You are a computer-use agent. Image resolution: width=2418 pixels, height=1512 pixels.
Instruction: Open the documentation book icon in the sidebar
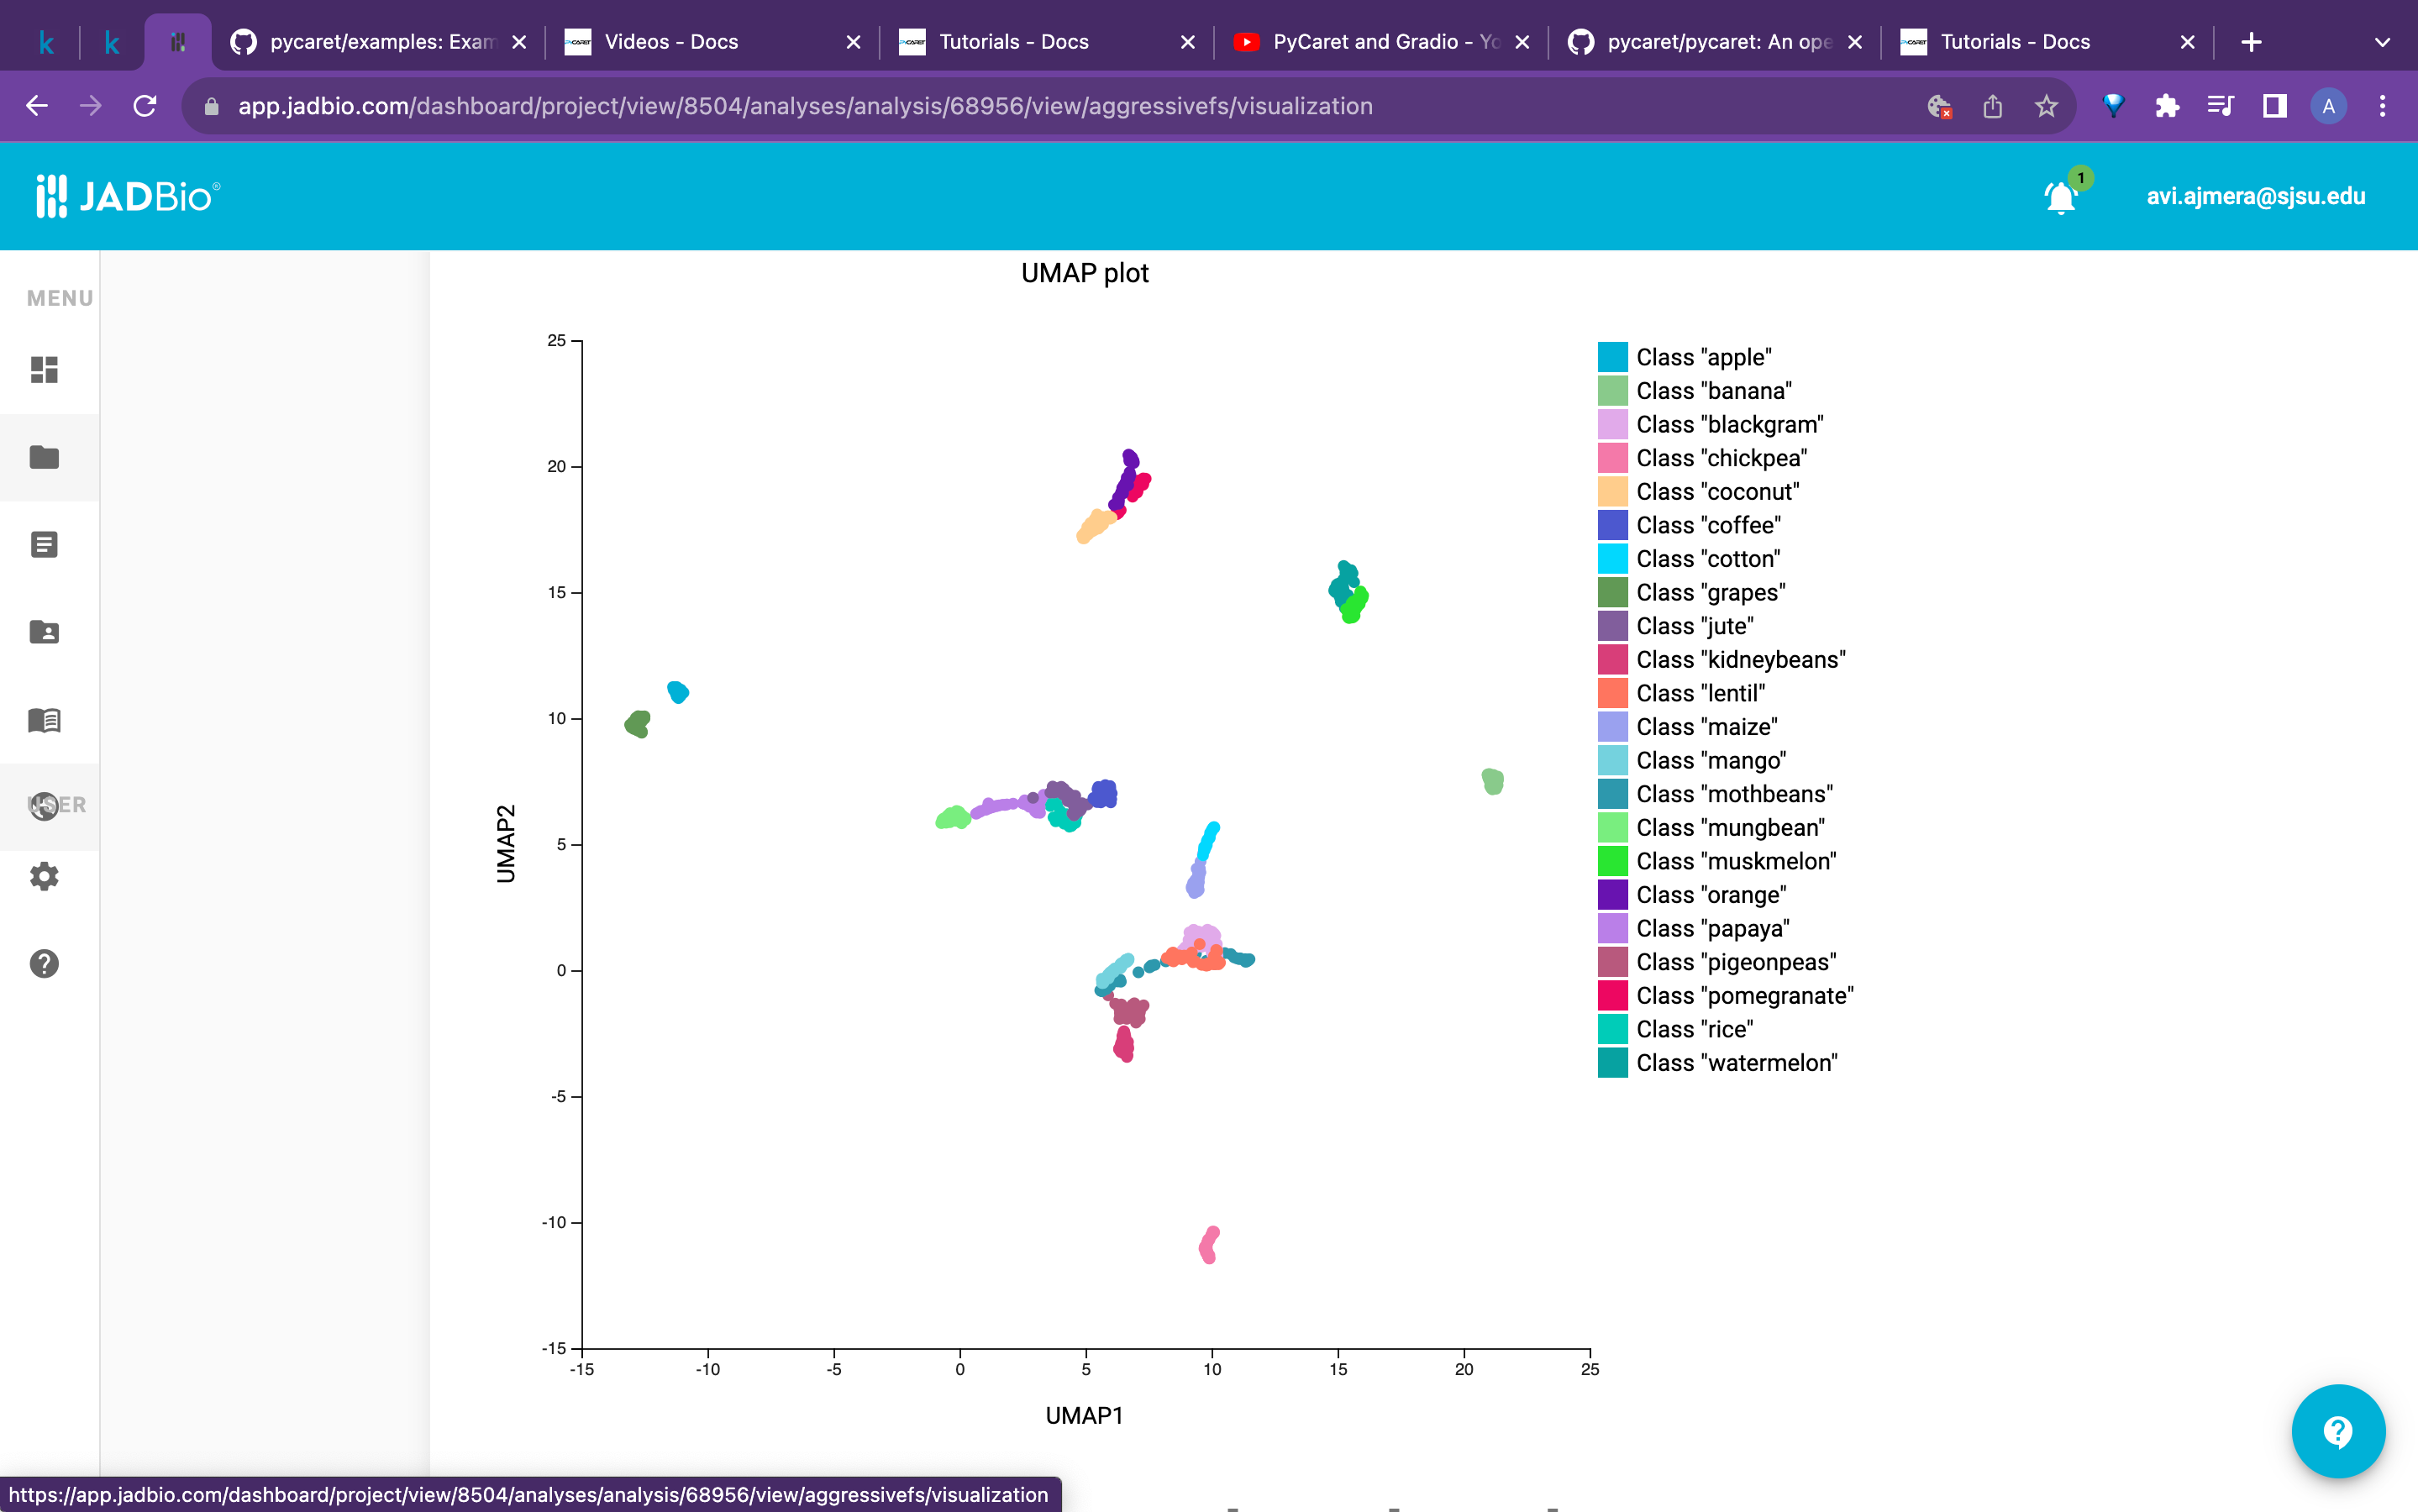[44, 720]
